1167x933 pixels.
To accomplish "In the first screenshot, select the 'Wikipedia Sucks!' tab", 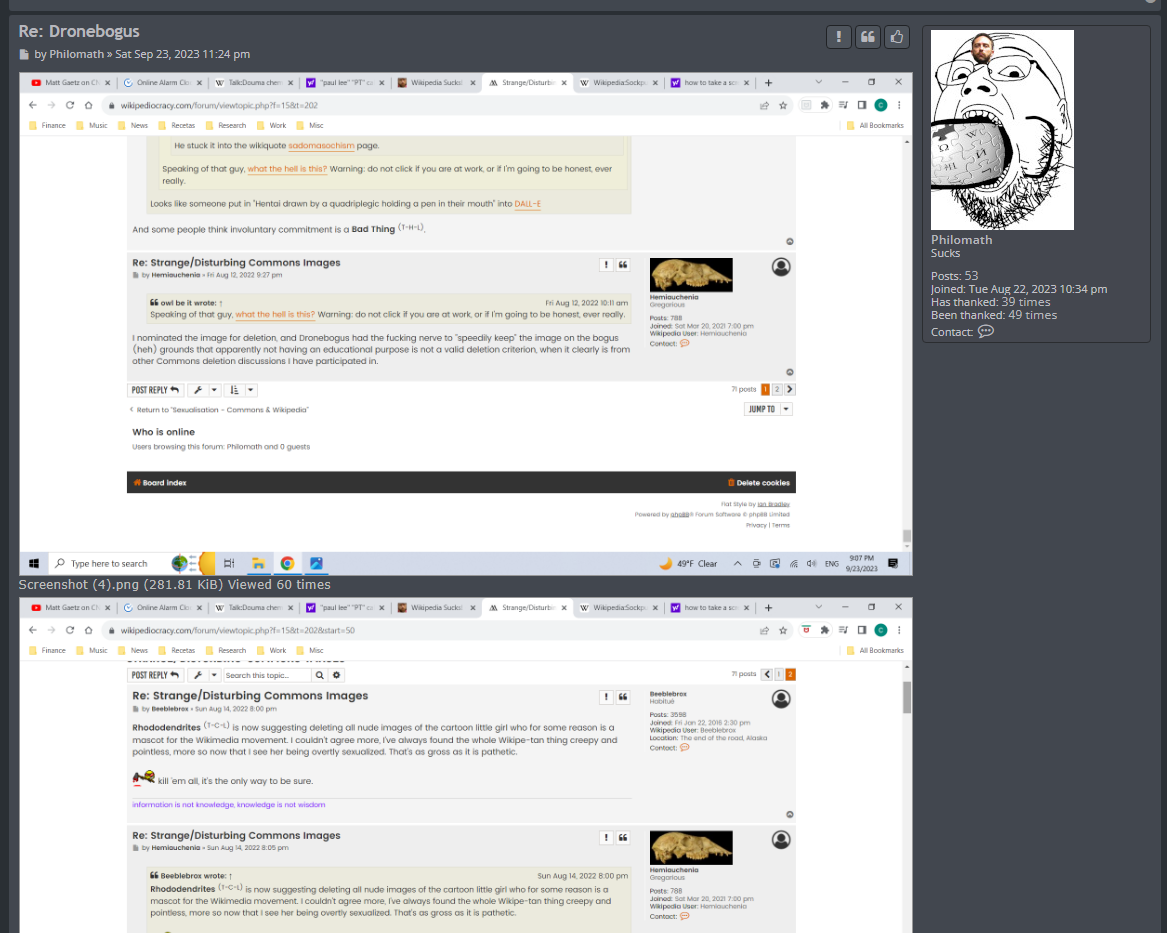I will coord(436,83).
